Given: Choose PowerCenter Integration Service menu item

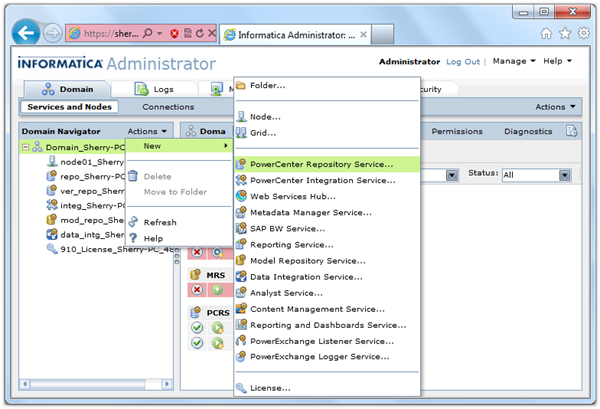Looking at the screenshot, I should 327,180.
